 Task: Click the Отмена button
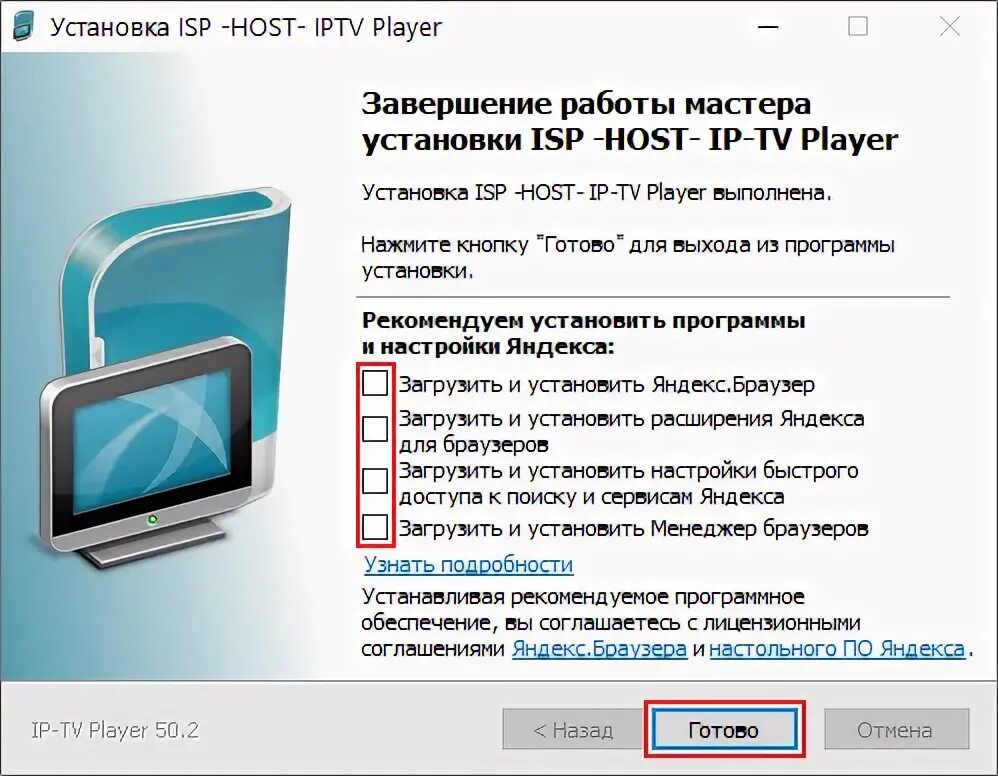coord(896,730)
